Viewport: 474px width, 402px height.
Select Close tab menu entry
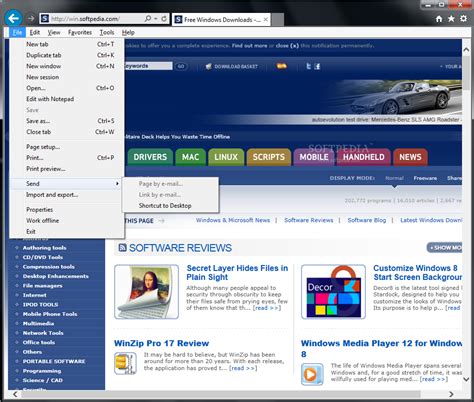[x=67, y=132]
